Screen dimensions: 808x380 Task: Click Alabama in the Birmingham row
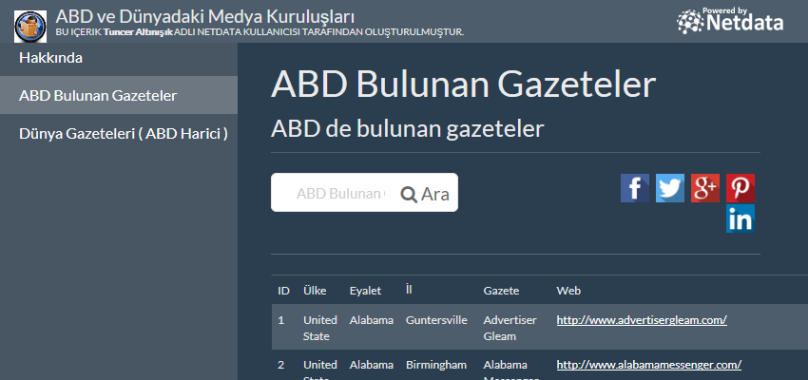click(371, 365)
